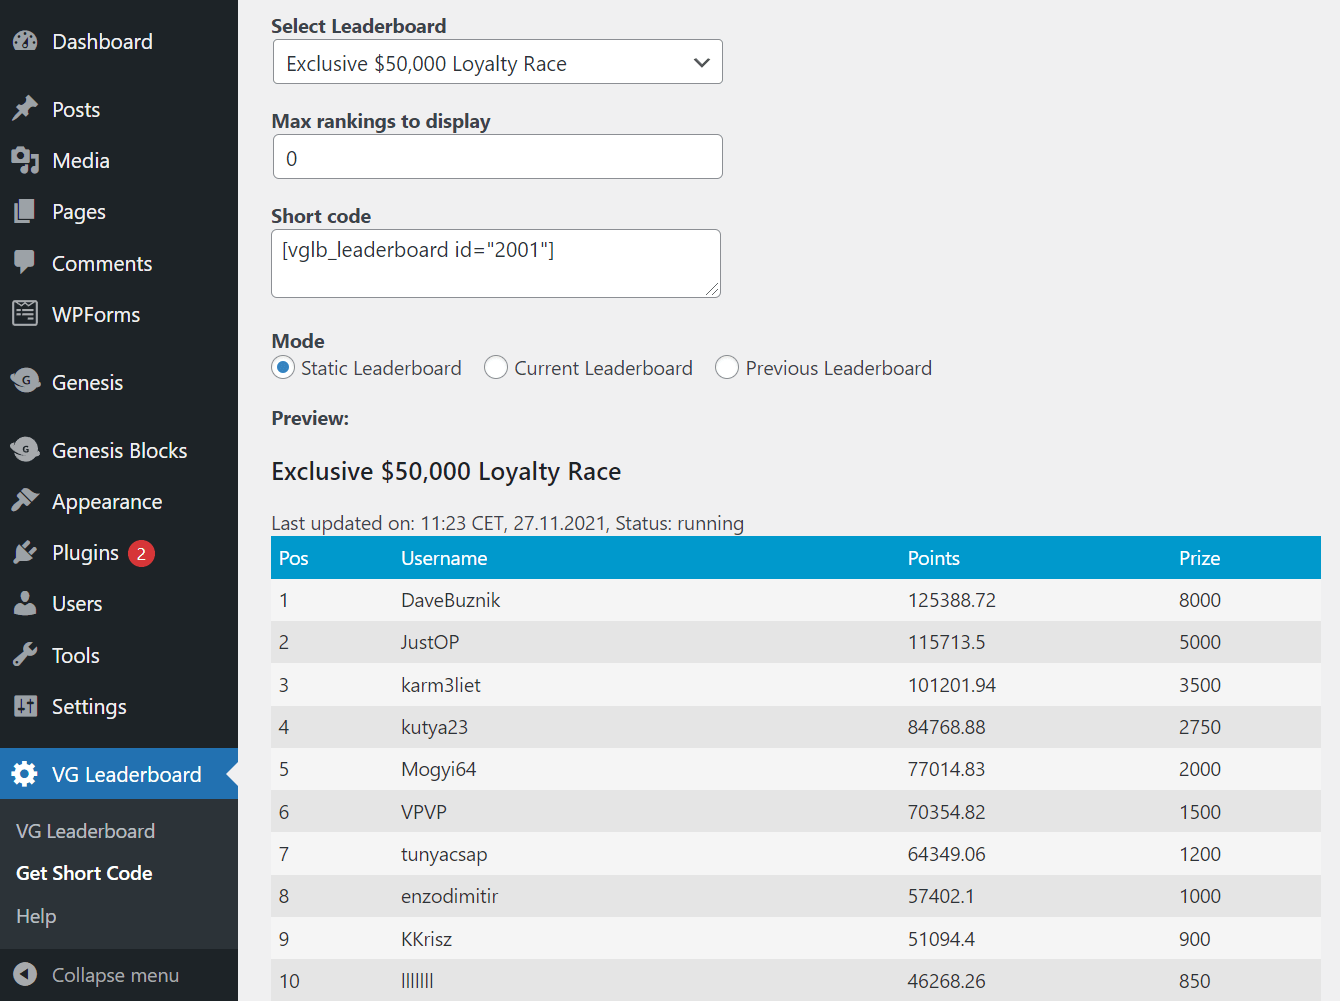
Task: Open the Select Leaderboard dropdown
Action: pyautogui.click(x=497, y=62)
